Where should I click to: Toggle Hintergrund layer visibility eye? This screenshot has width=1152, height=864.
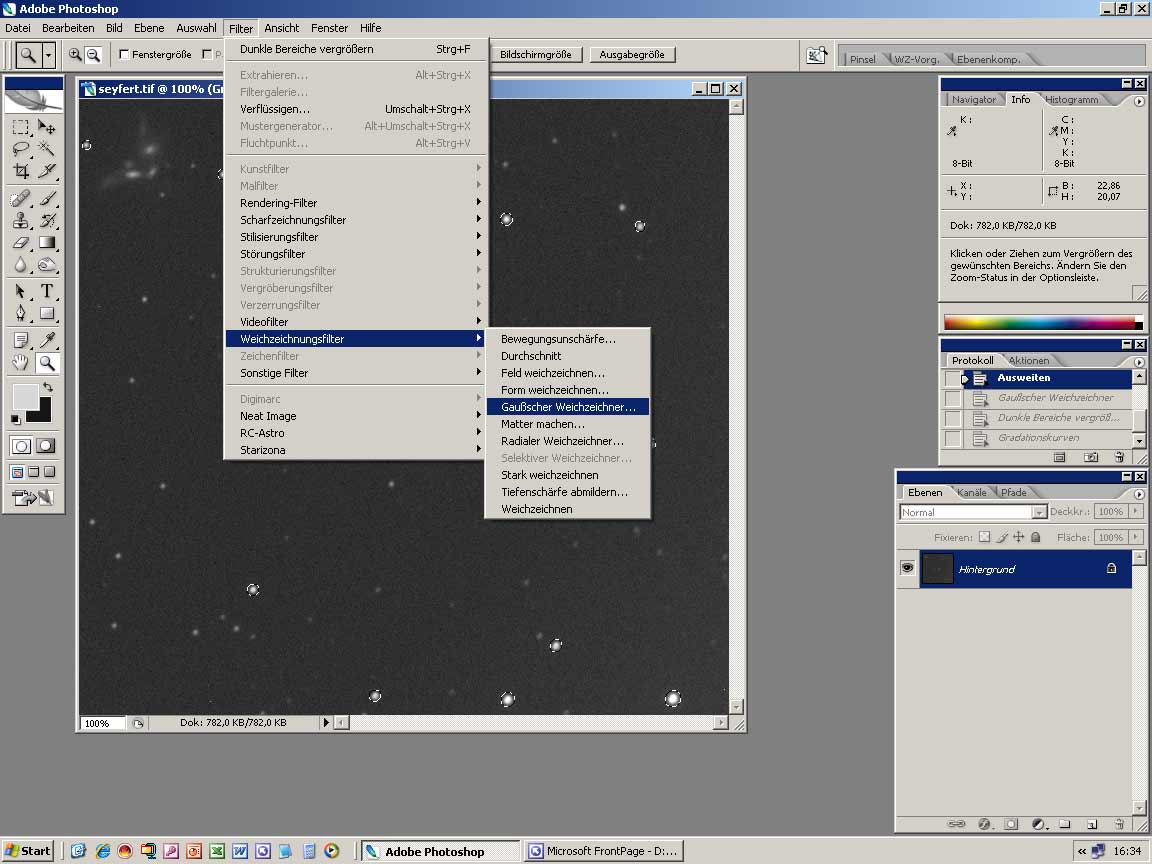[907, 568]
